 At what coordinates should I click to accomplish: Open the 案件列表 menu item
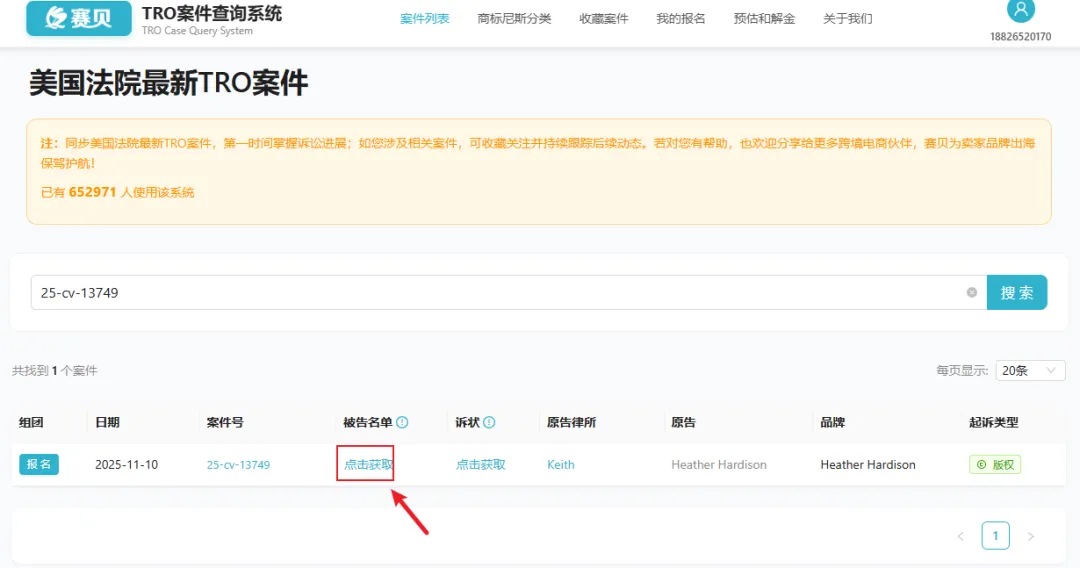coord(424,19)
